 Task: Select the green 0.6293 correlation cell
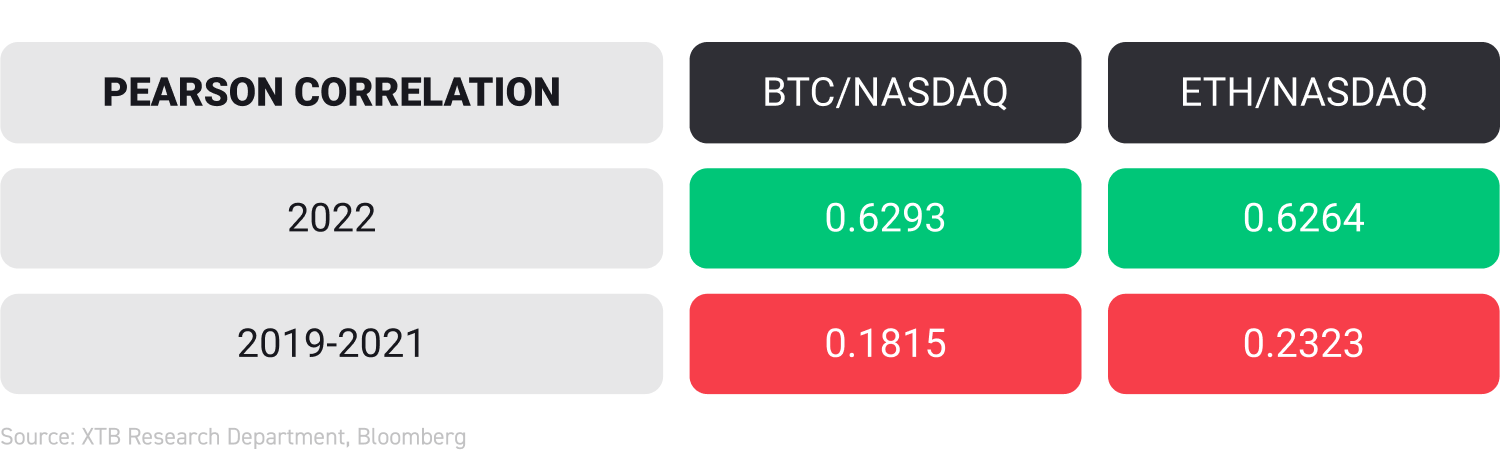[x=885, y=218]
